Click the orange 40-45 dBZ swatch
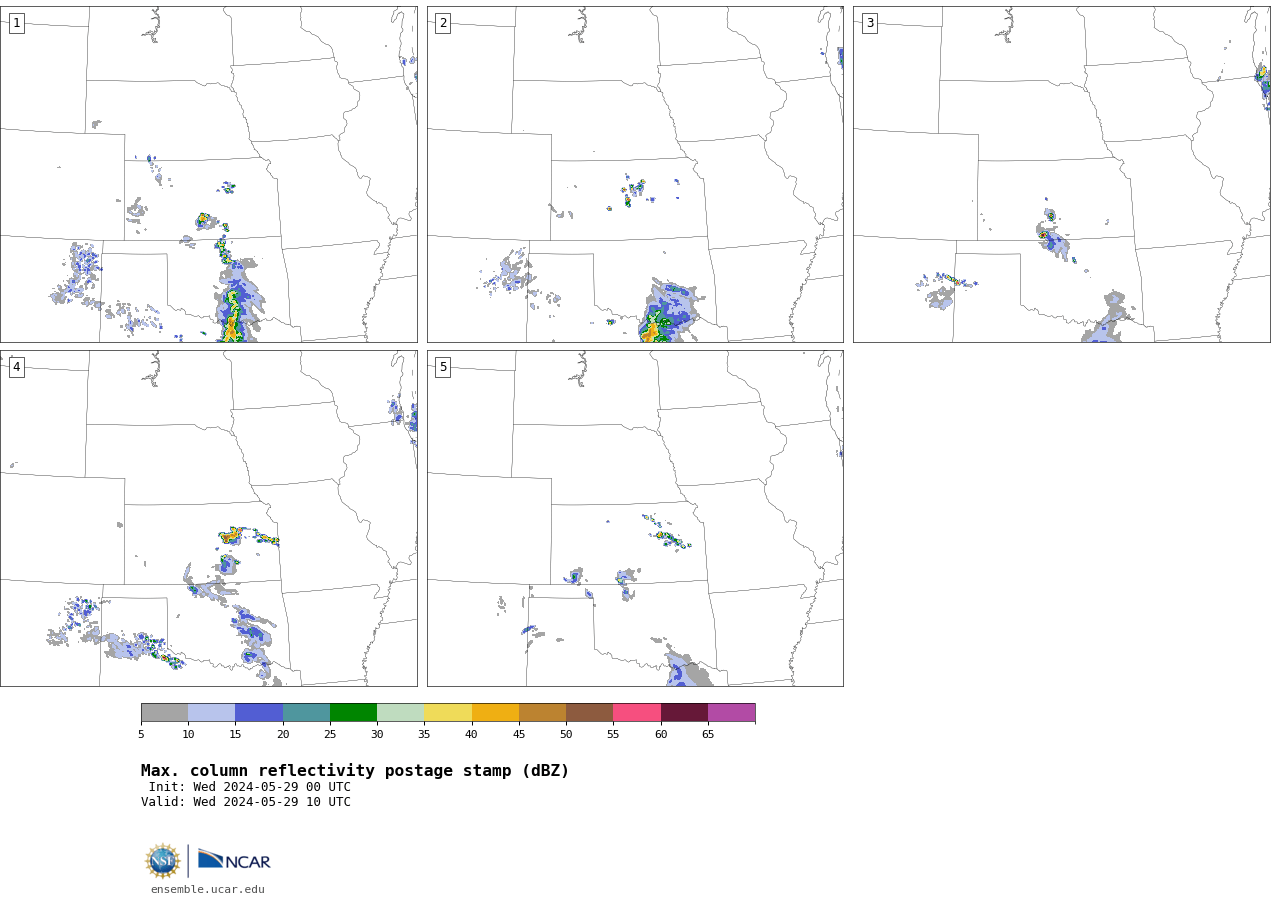This screenshot has width=1280, height=901. click(x=495, y=713)
